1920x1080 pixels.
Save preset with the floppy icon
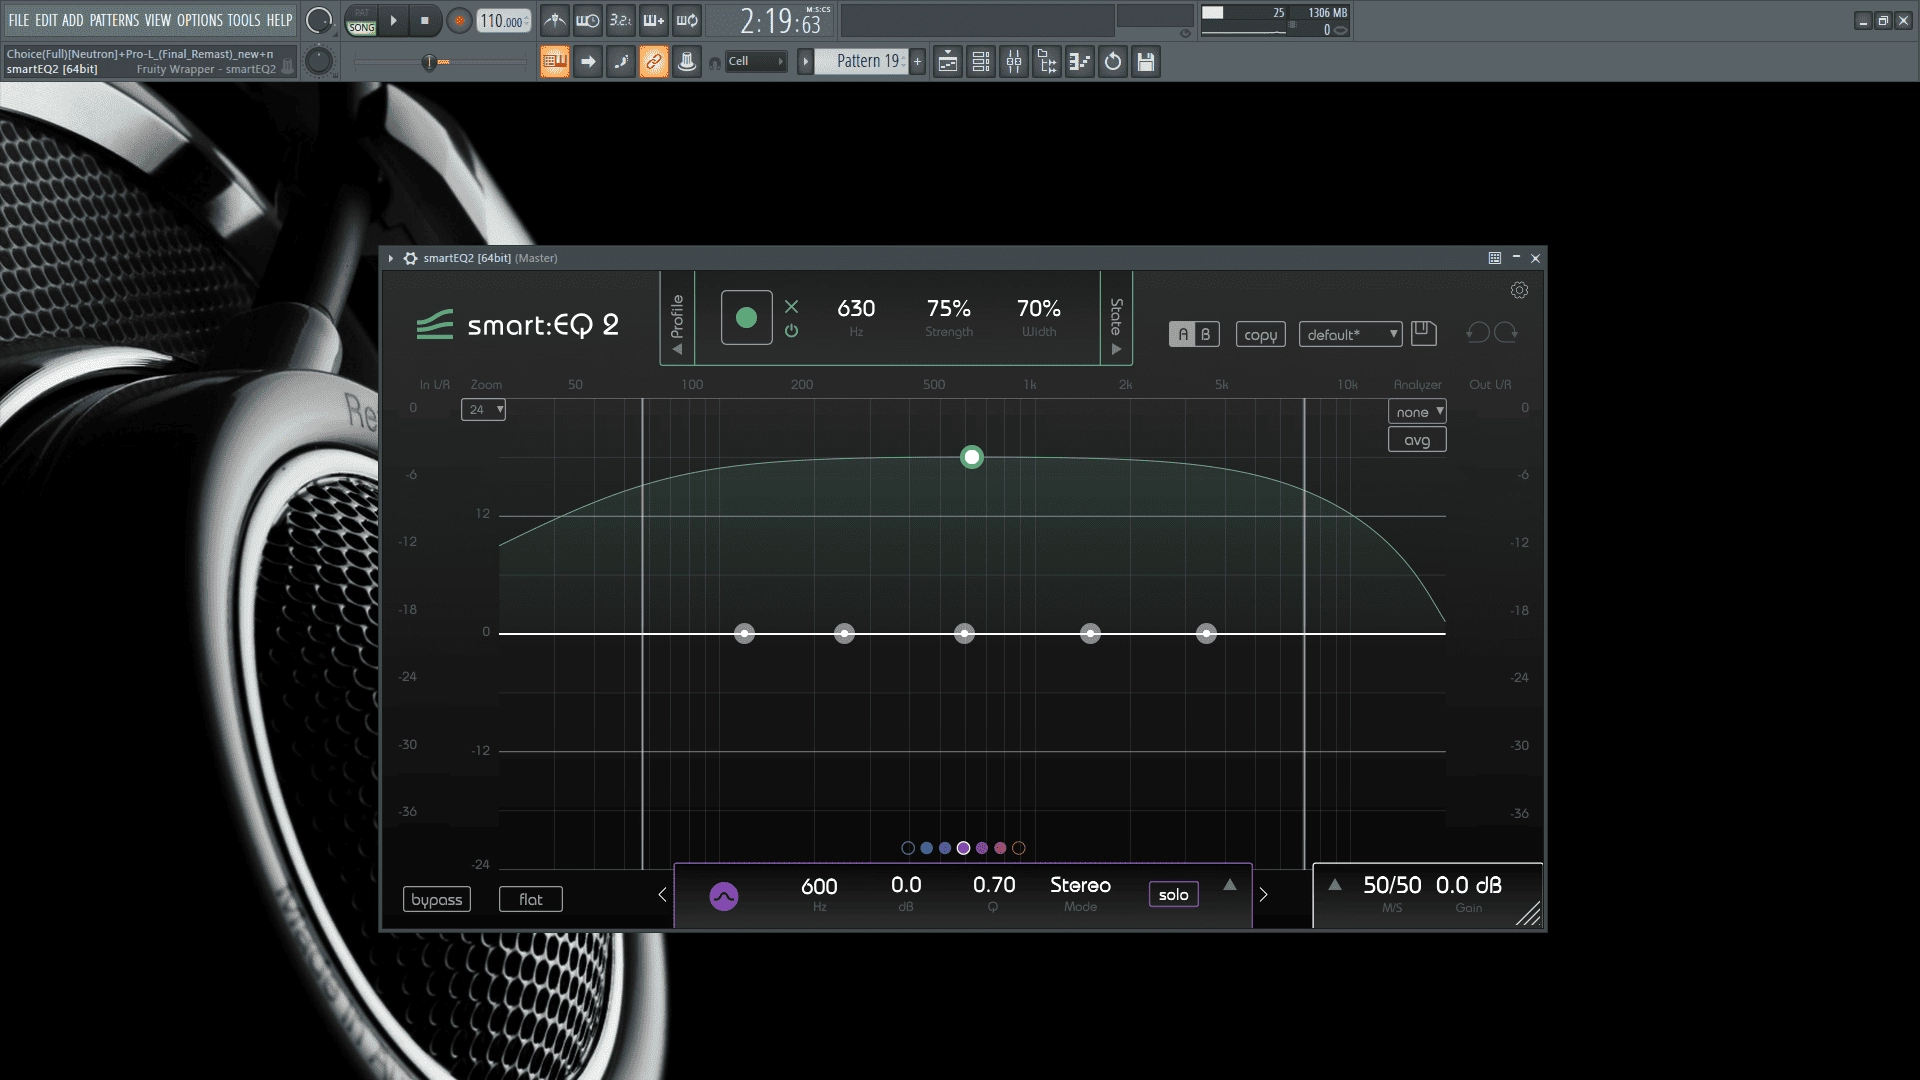click(x=1424, y=333)
